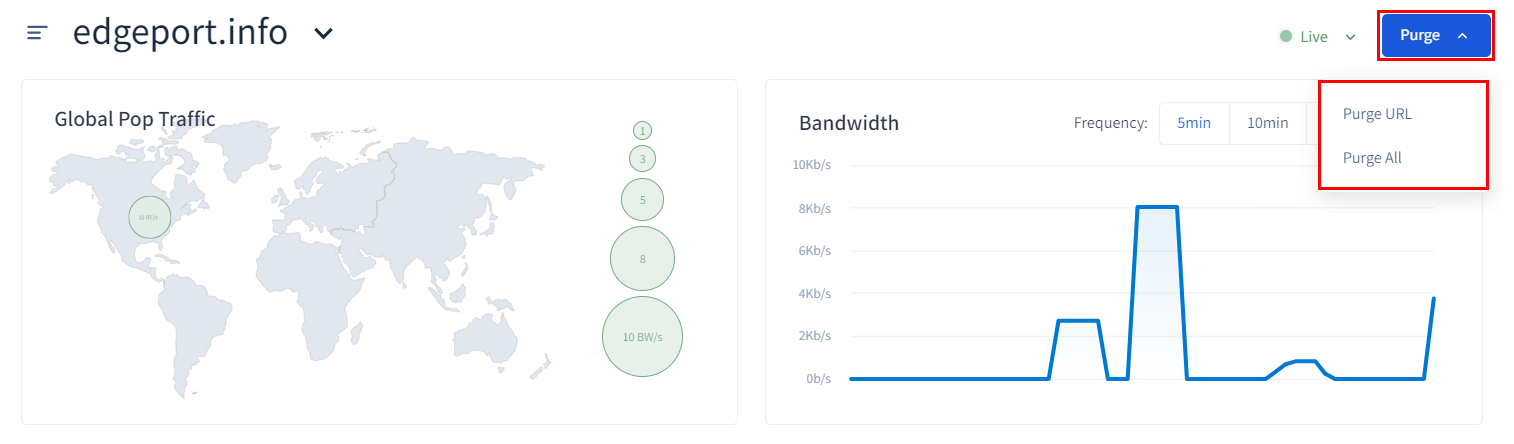Expand the domain chevron beside edgeport.info

click(323, 34)
